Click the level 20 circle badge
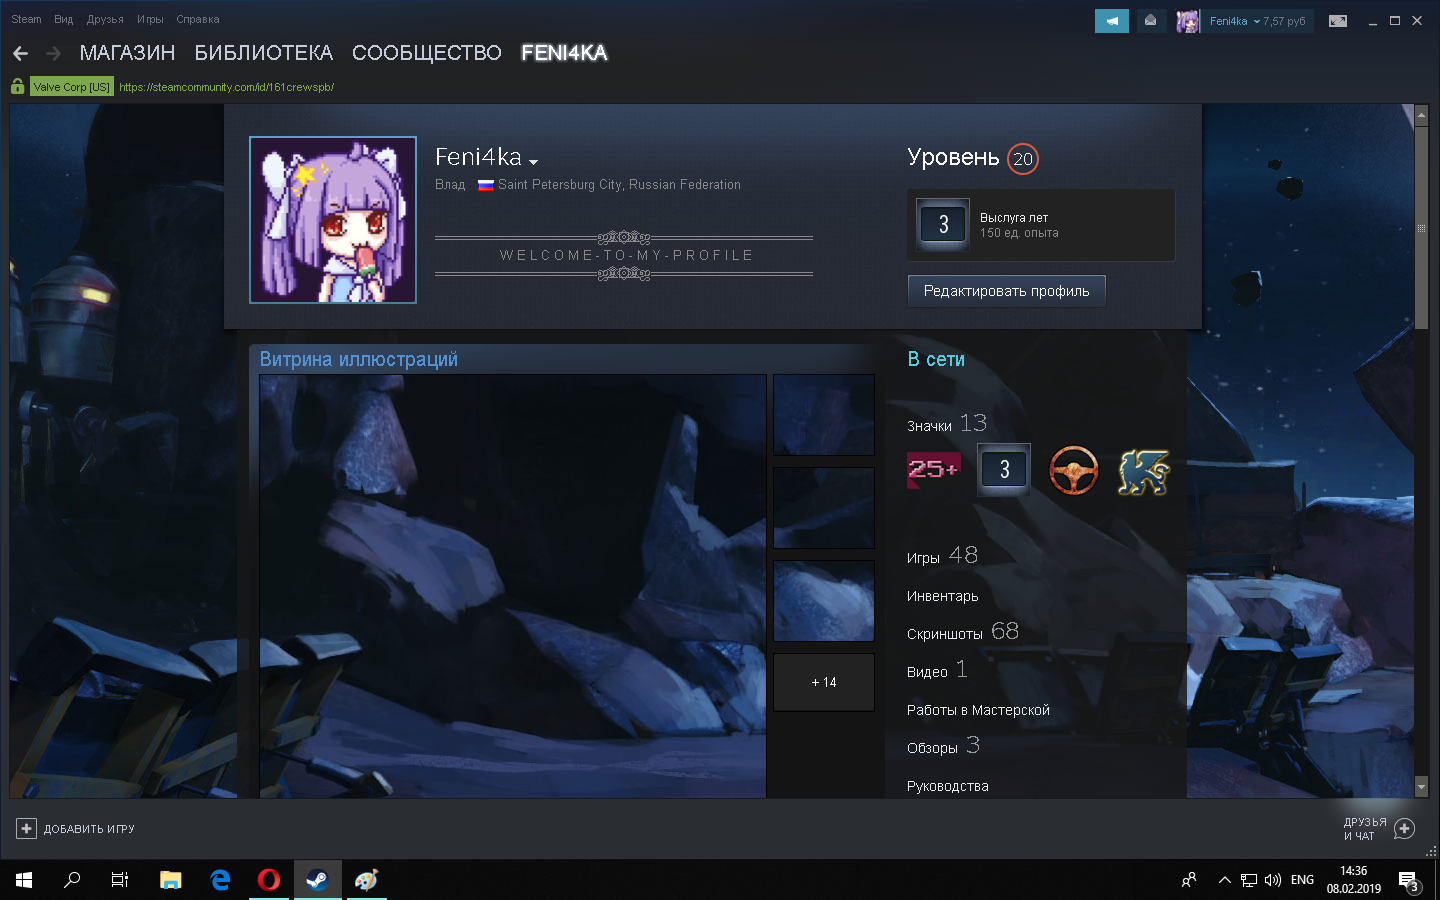The image size is (1440, 900). tap(1023, 159)
